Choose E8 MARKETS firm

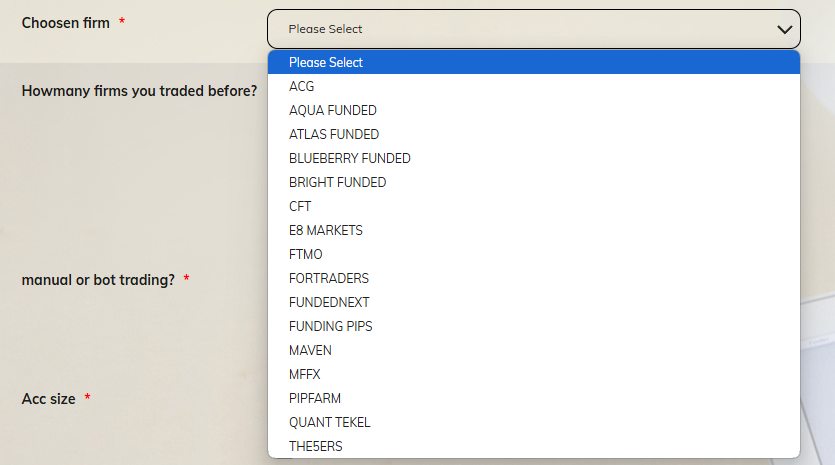pos(534,230)
